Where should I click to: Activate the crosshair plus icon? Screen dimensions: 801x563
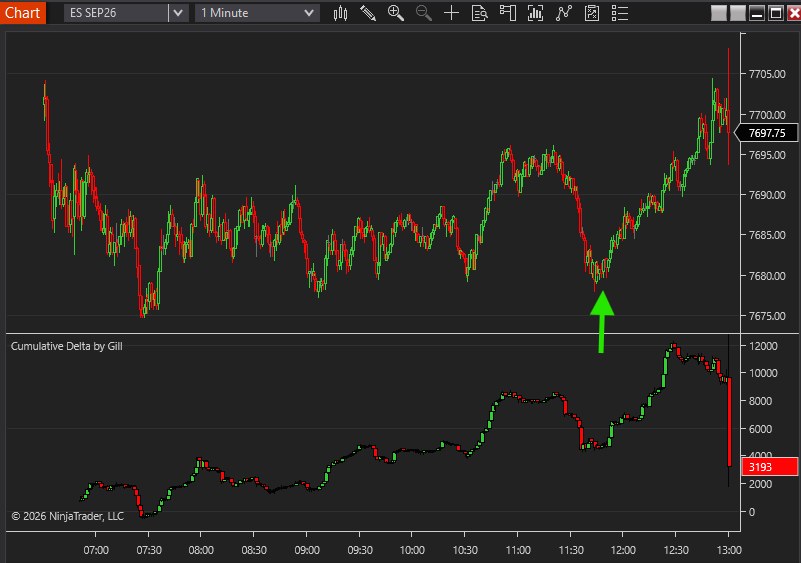(452, 13)
